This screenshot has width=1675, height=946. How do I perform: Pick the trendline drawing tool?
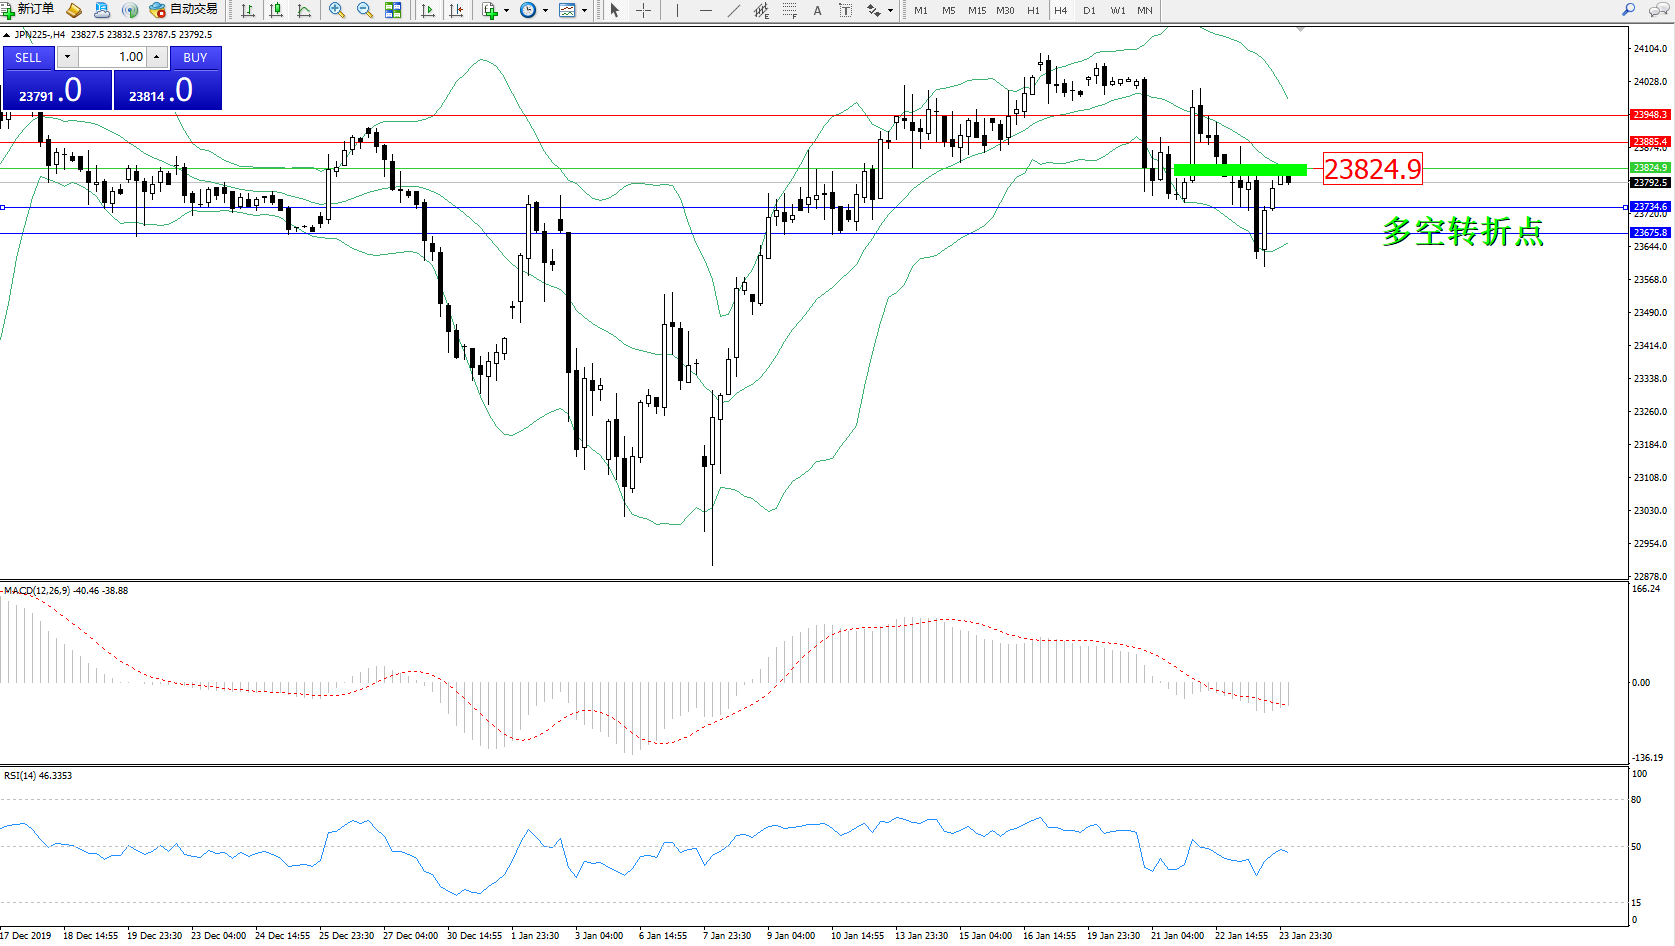click(734, 10)
